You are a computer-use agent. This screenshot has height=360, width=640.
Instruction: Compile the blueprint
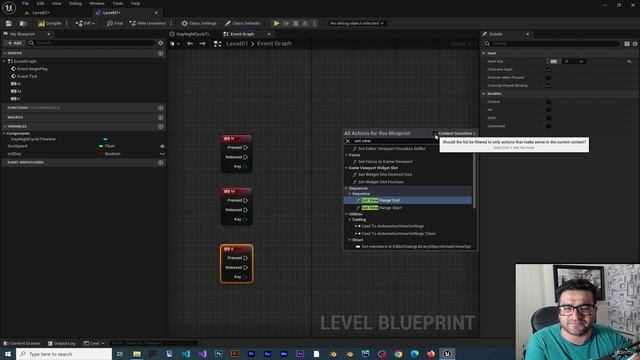click(50, 23)
